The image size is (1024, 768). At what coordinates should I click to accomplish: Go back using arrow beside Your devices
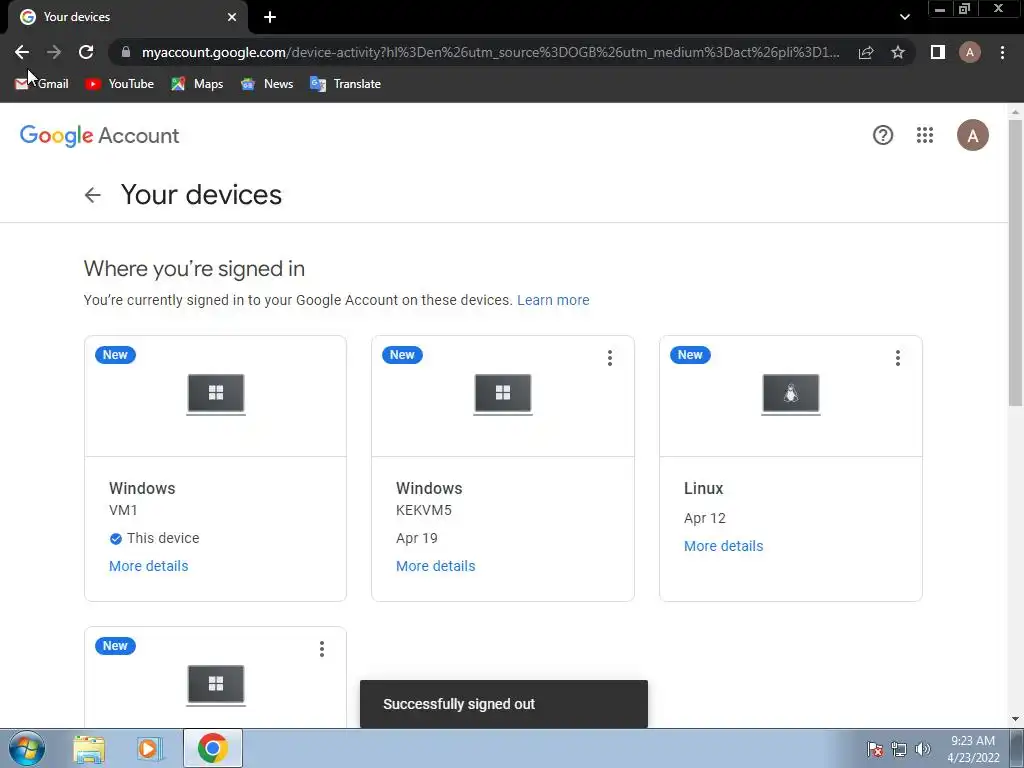[93, 195]
